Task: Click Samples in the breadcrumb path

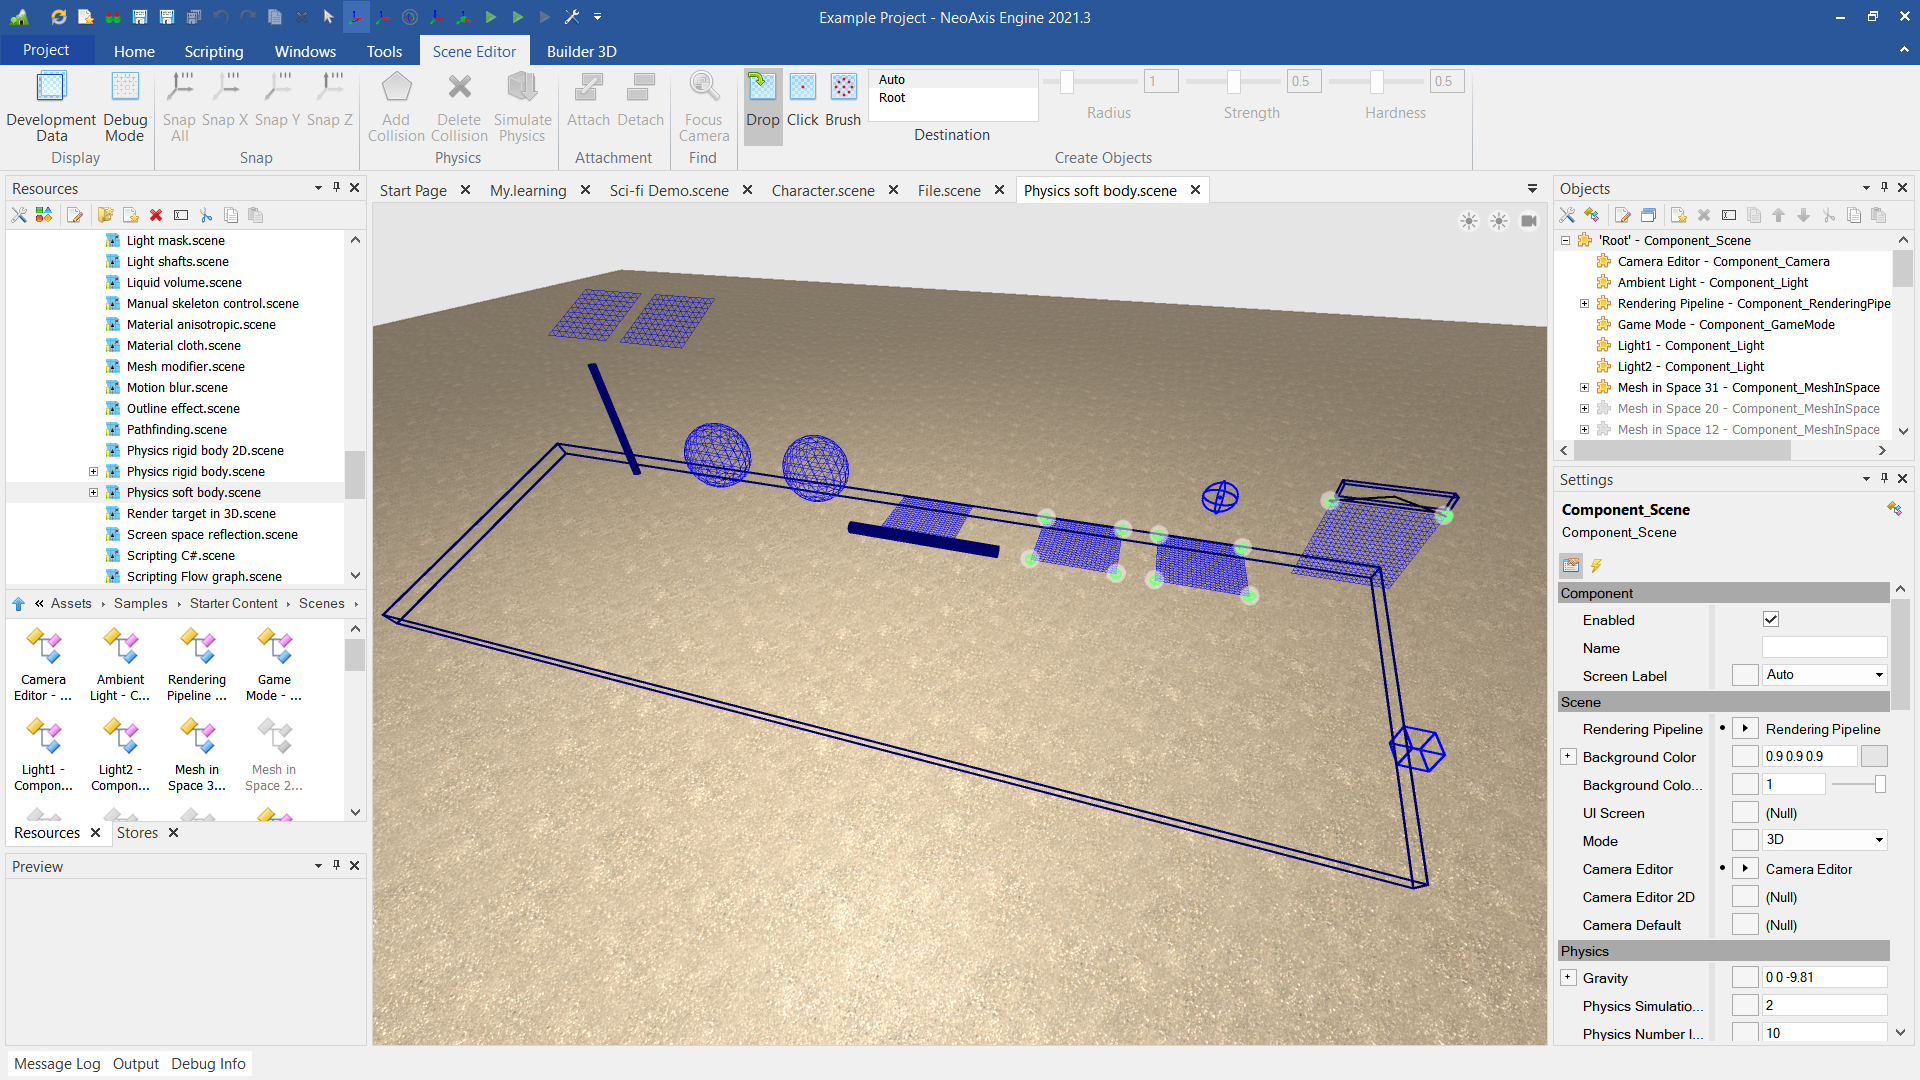Action: [x=141, y=603]
